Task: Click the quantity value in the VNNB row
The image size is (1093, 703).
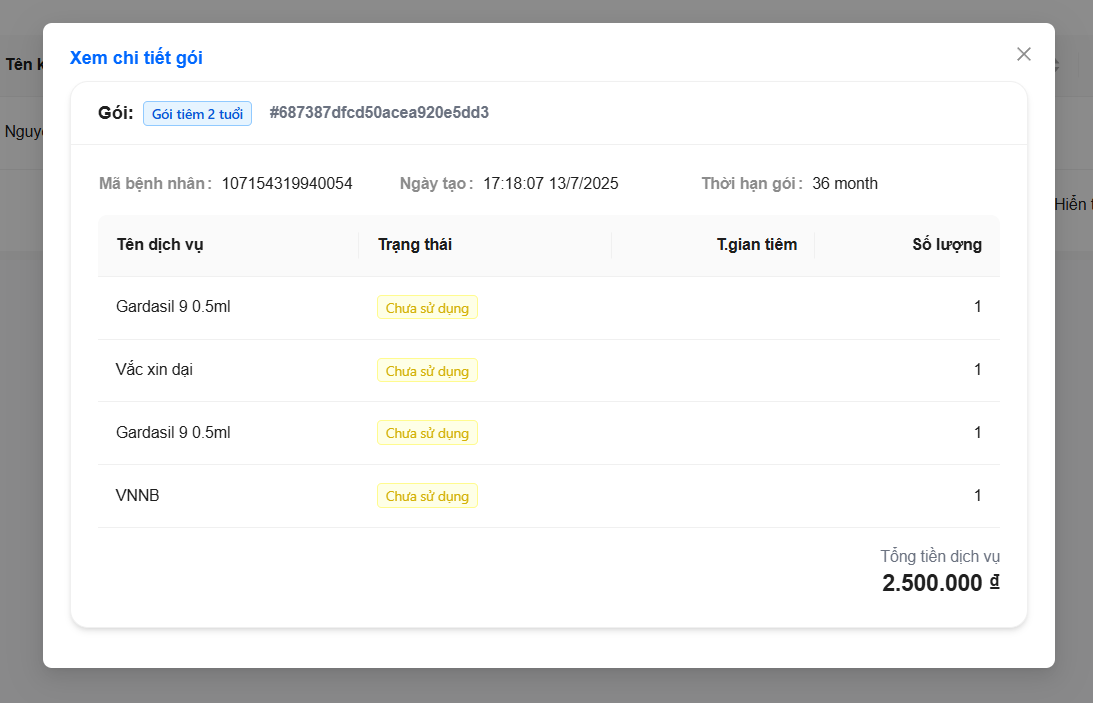Action: [x=977, y=496]
